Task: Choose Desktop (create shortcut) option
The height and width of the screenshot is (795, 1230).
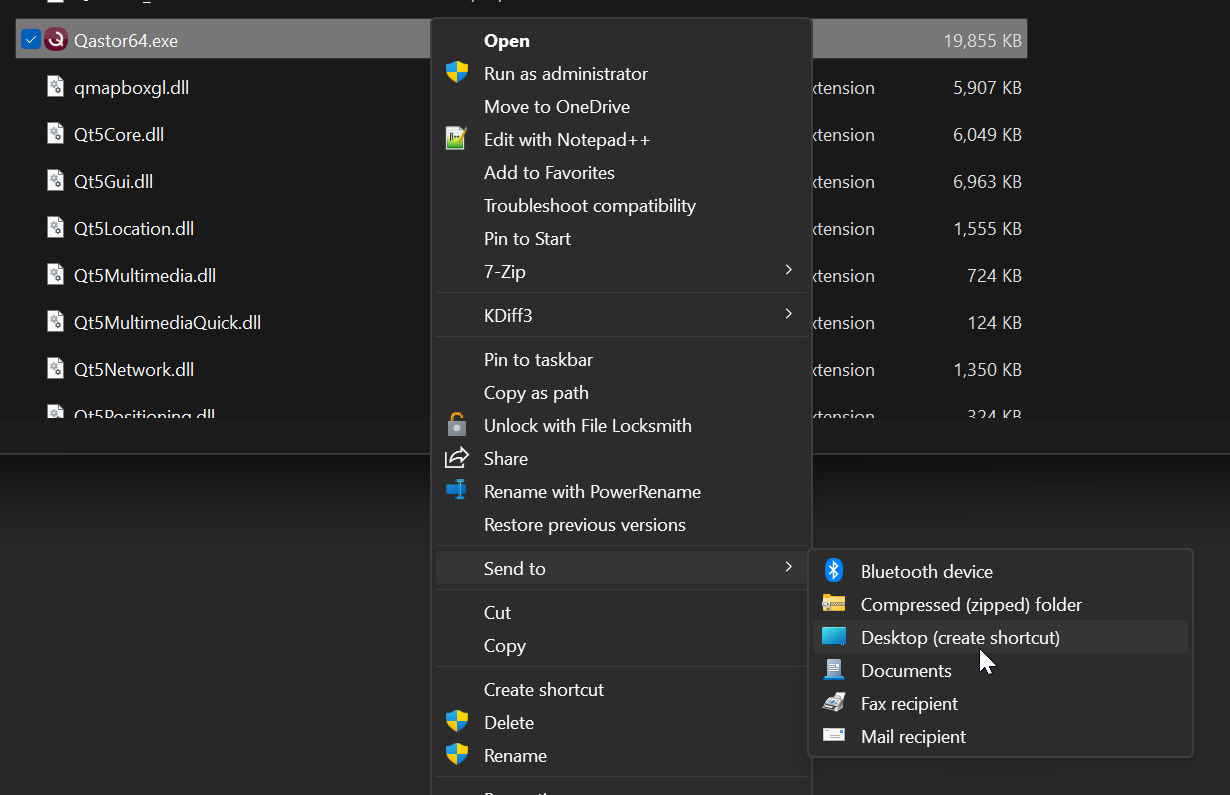Action: click(x=959, y=637)
